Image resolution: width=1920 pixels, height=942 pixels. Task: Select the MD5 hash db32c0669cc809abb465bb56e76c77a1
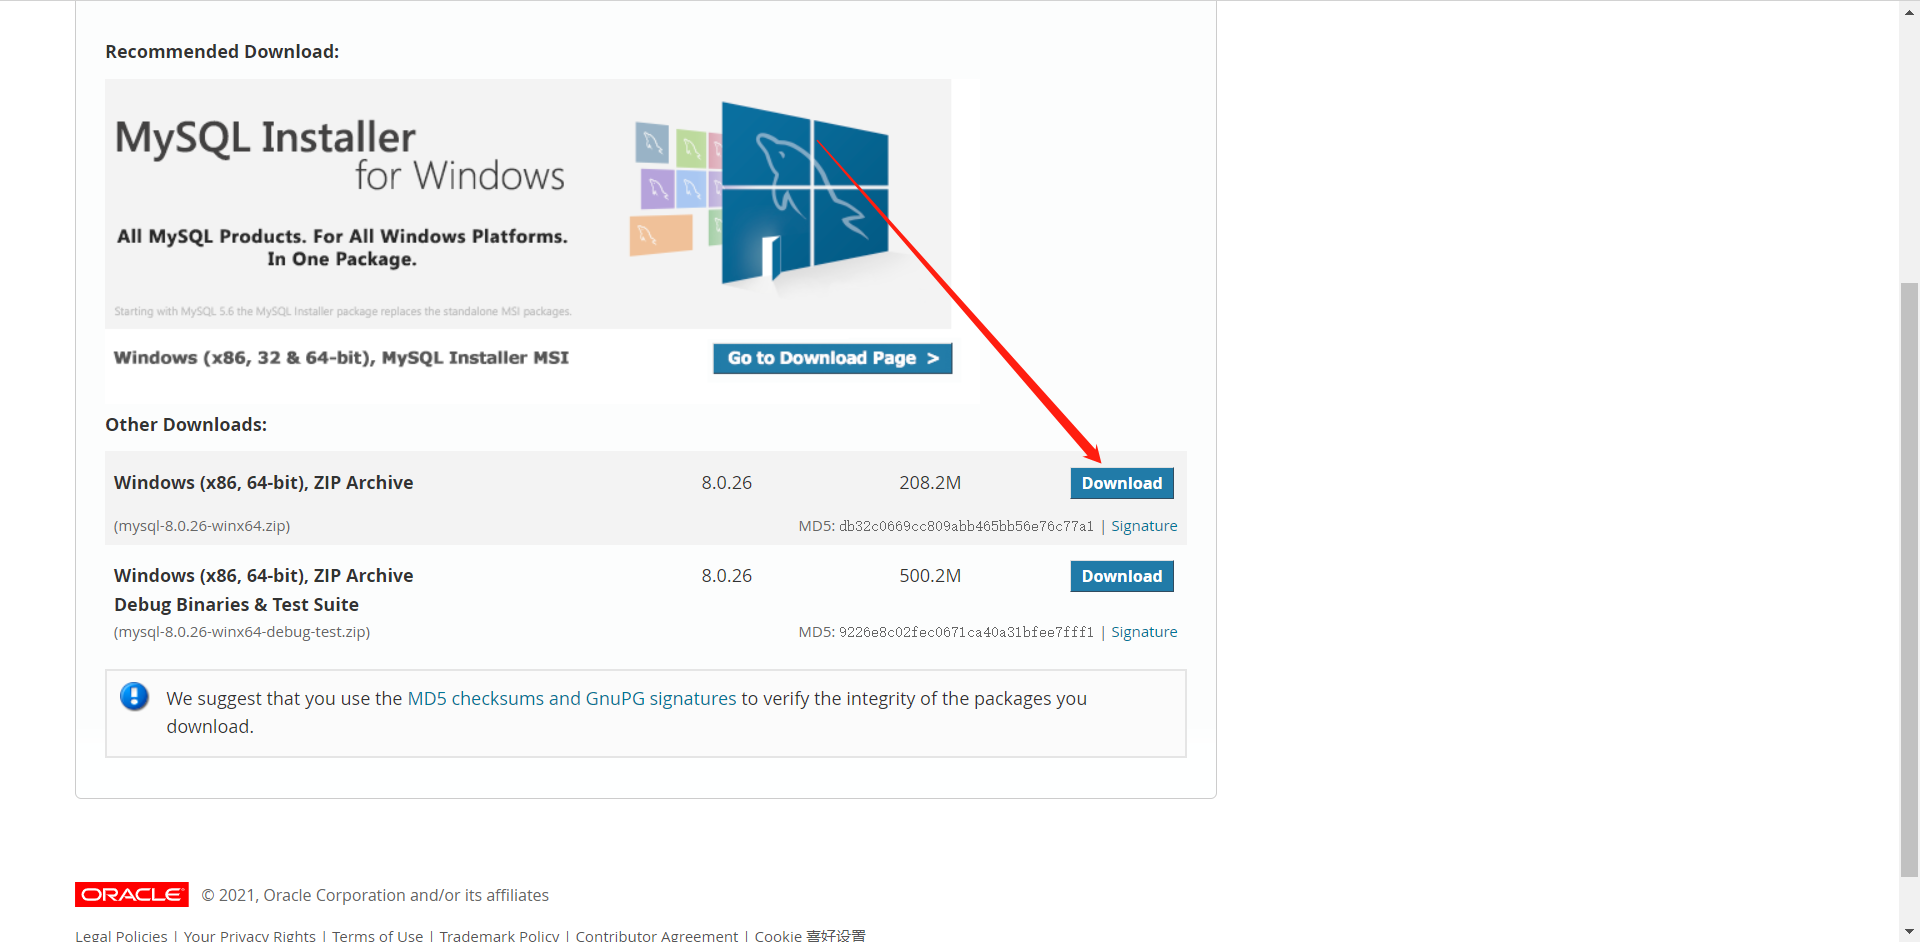click(x=966, y=526)
